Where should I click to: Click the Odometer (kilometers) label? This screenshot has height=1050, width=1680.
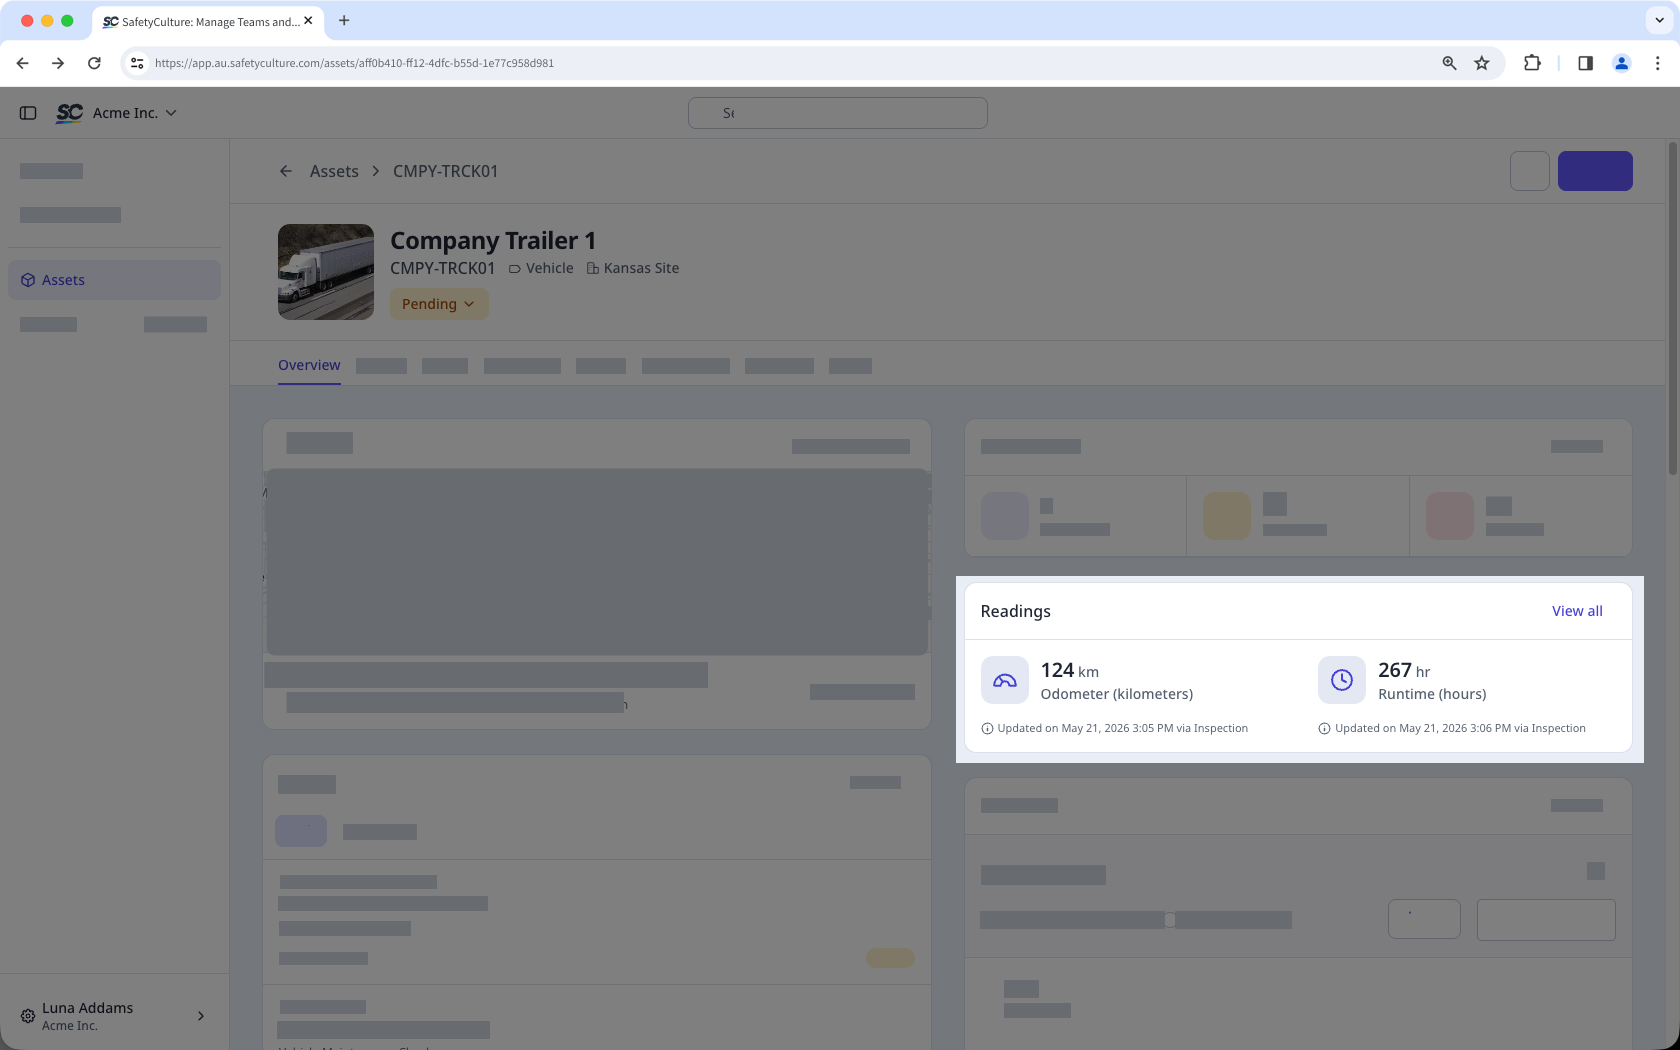click(1116, 694)
